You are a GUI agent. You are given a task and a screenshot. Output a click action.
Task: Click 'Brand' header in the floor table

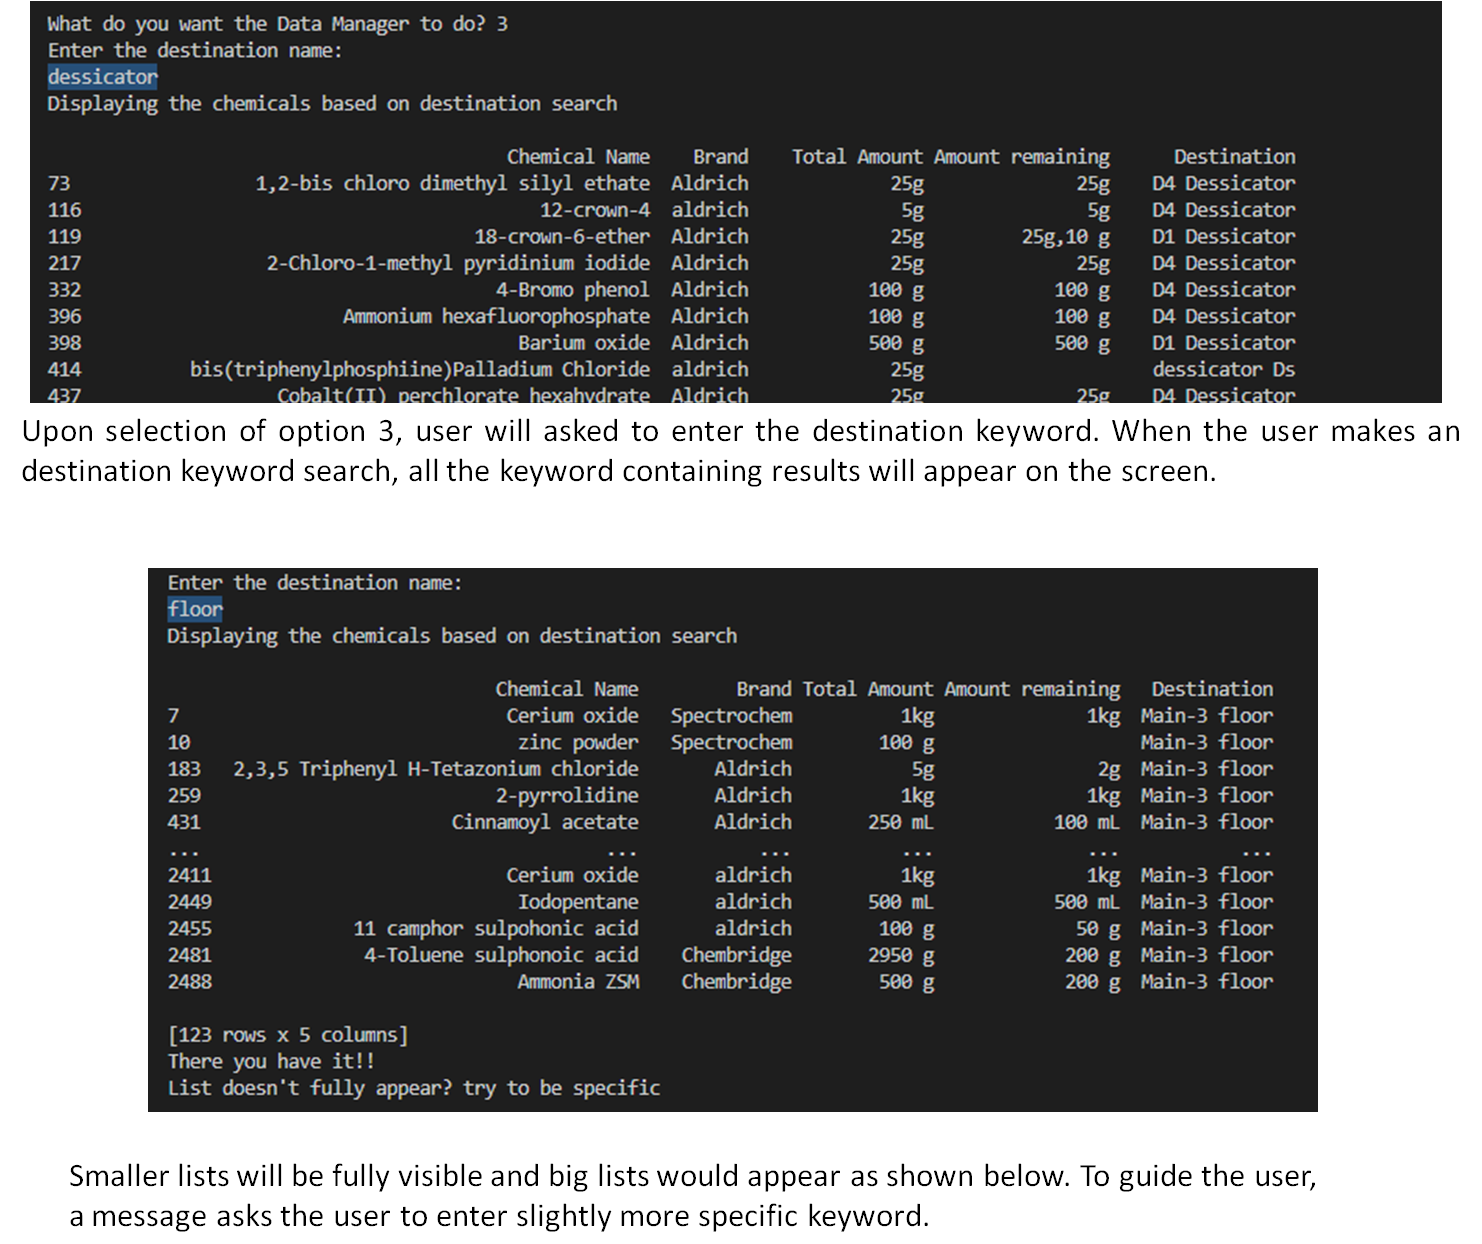pos(764,689)
